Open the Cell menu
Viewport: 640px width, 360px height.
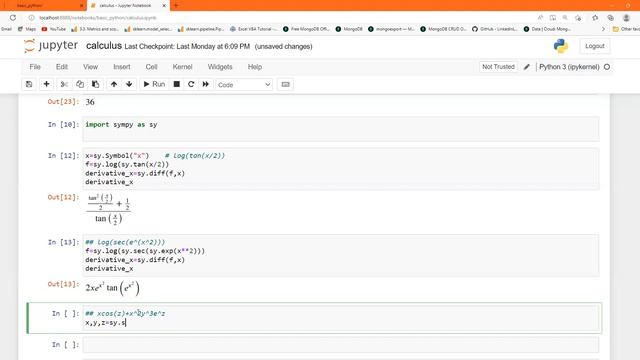151,67
